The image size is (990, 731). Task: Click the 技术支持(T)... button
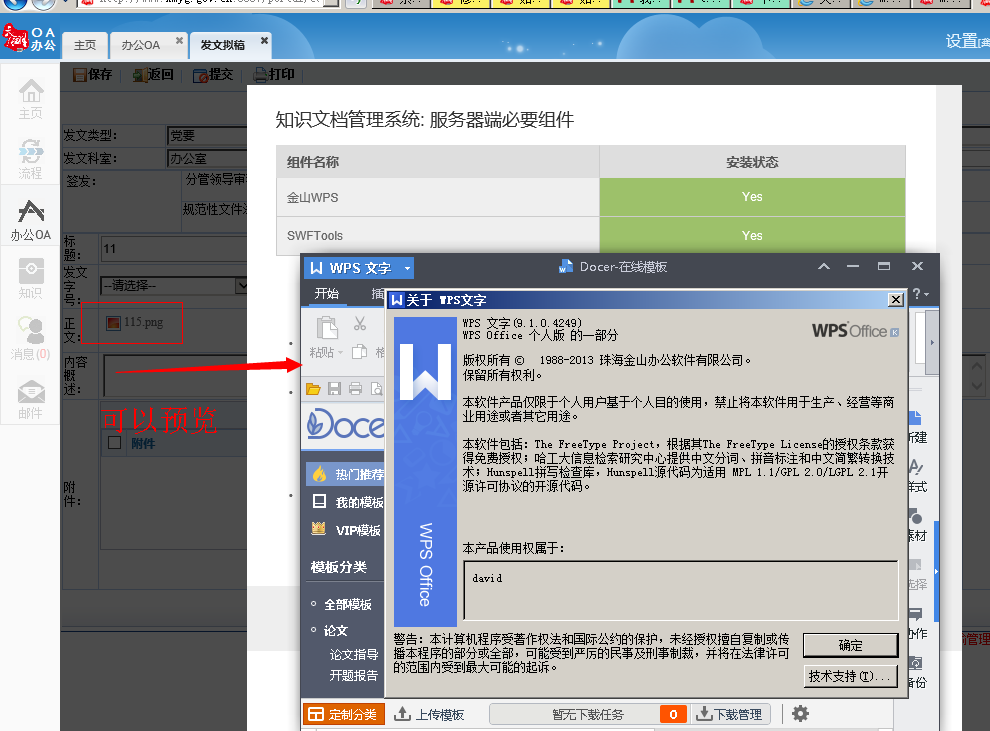pos(850,676)
